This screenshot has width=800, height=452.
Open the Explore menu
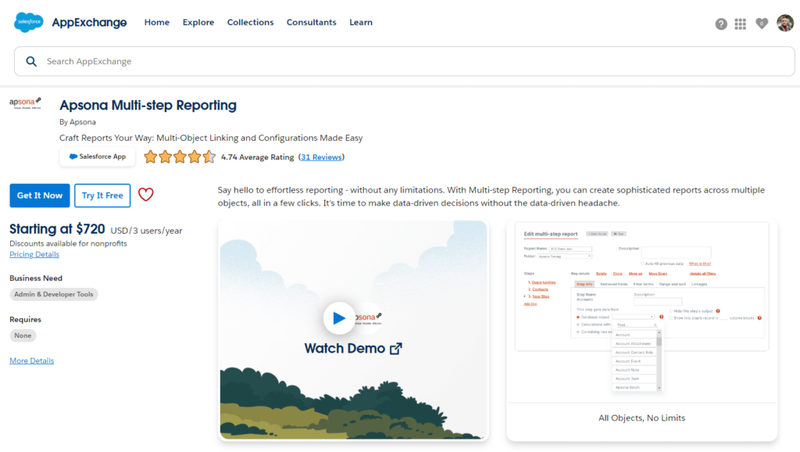pos(198,22)
